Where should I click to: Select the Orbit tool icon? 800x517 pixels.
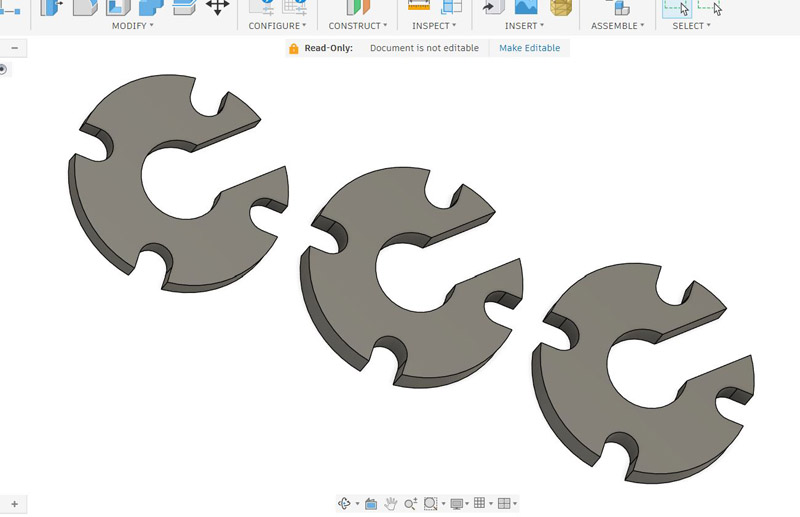(x=345, y=504)
